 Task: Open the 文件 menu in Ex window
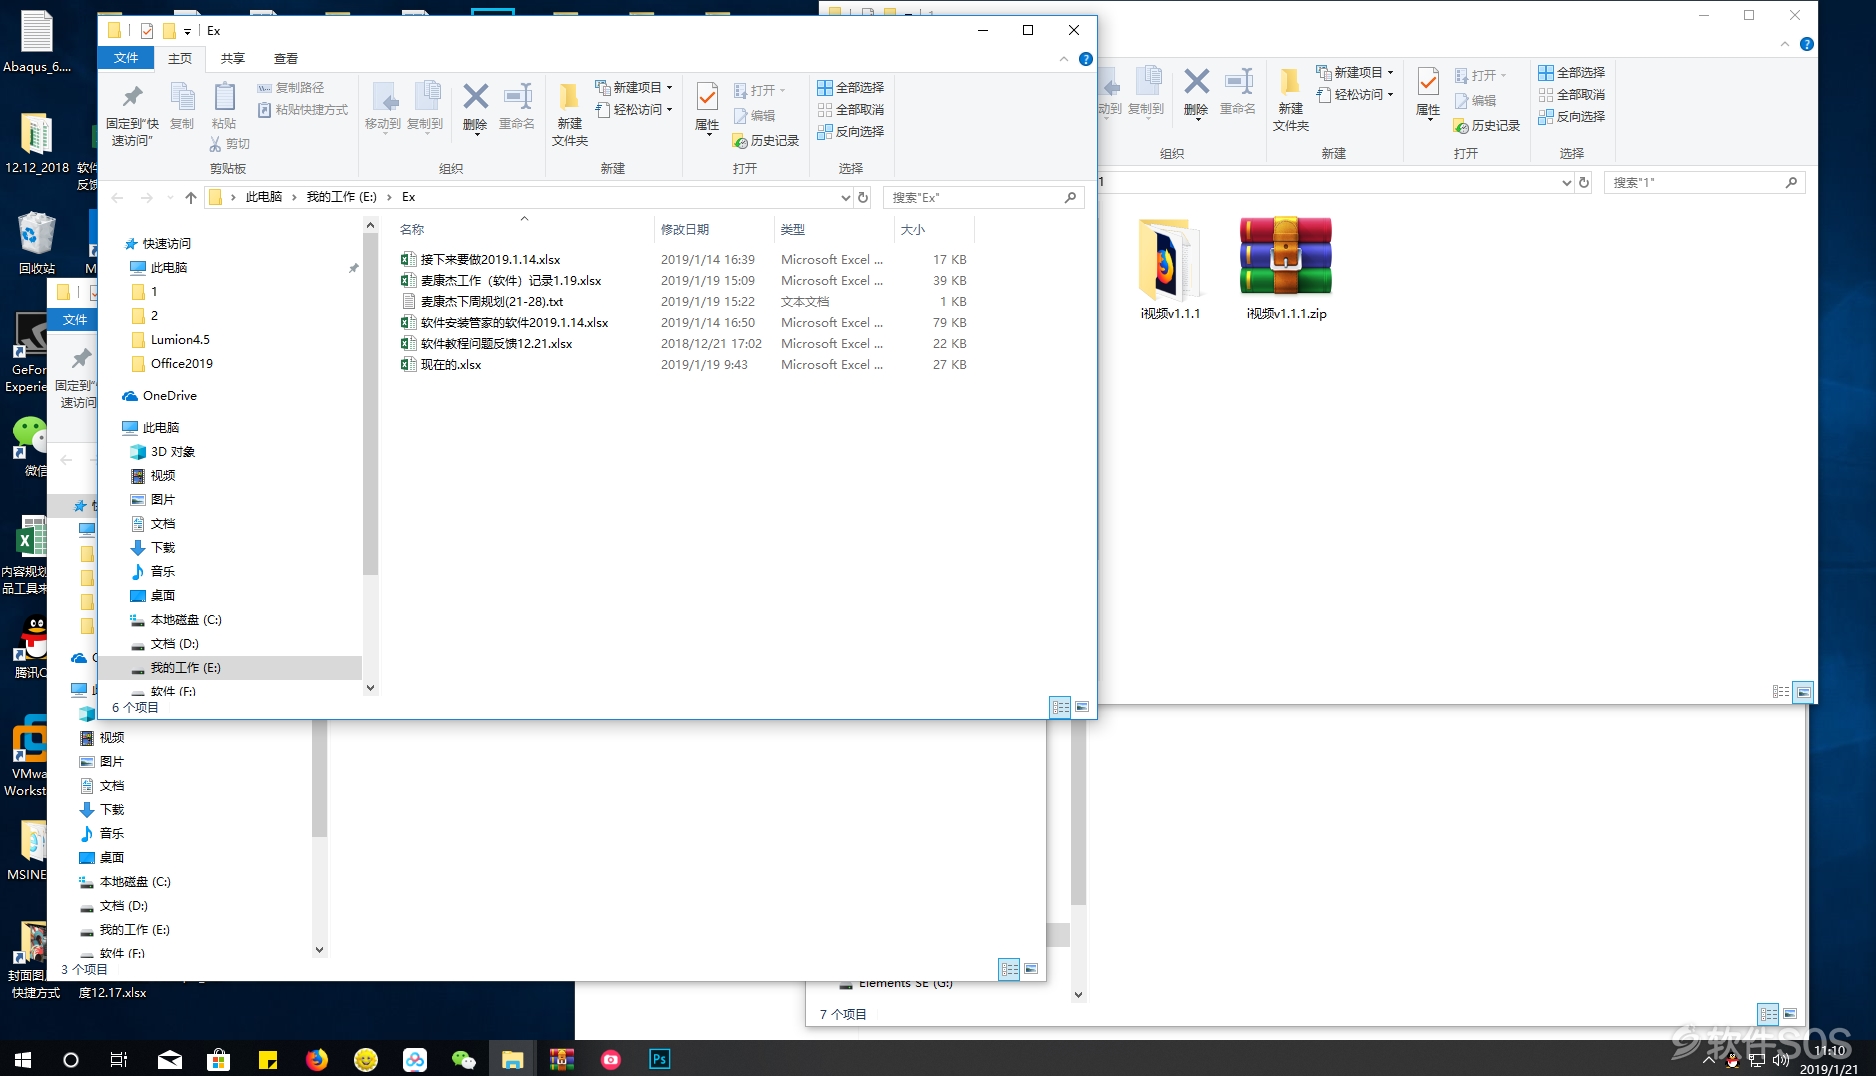tap(126, 58)
